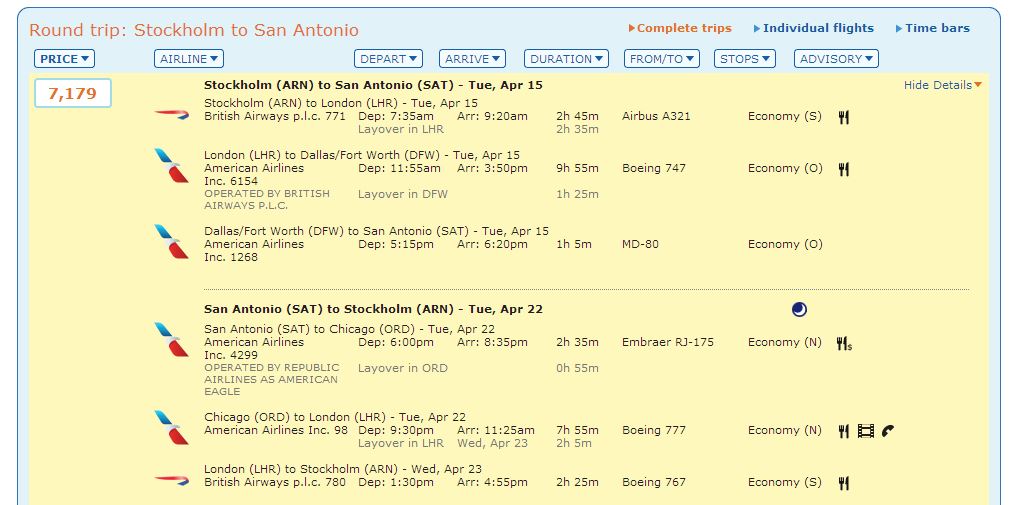Select the Complete trips view
Image resolution: width=1012 pixels, height=505 pixels.
683,28
